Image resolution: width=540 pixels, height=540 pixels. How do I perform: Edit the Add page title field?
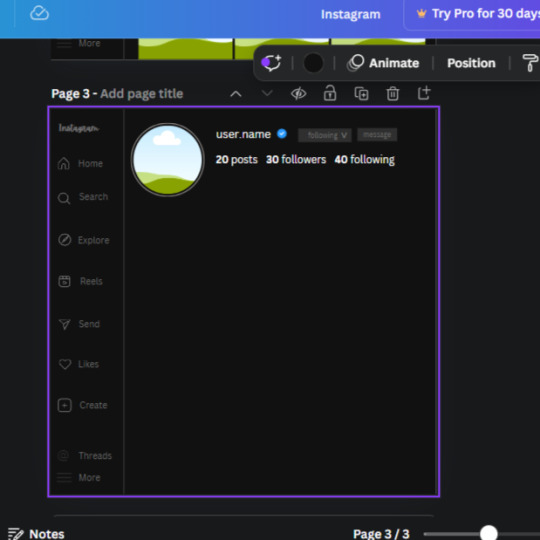(142, 94)
